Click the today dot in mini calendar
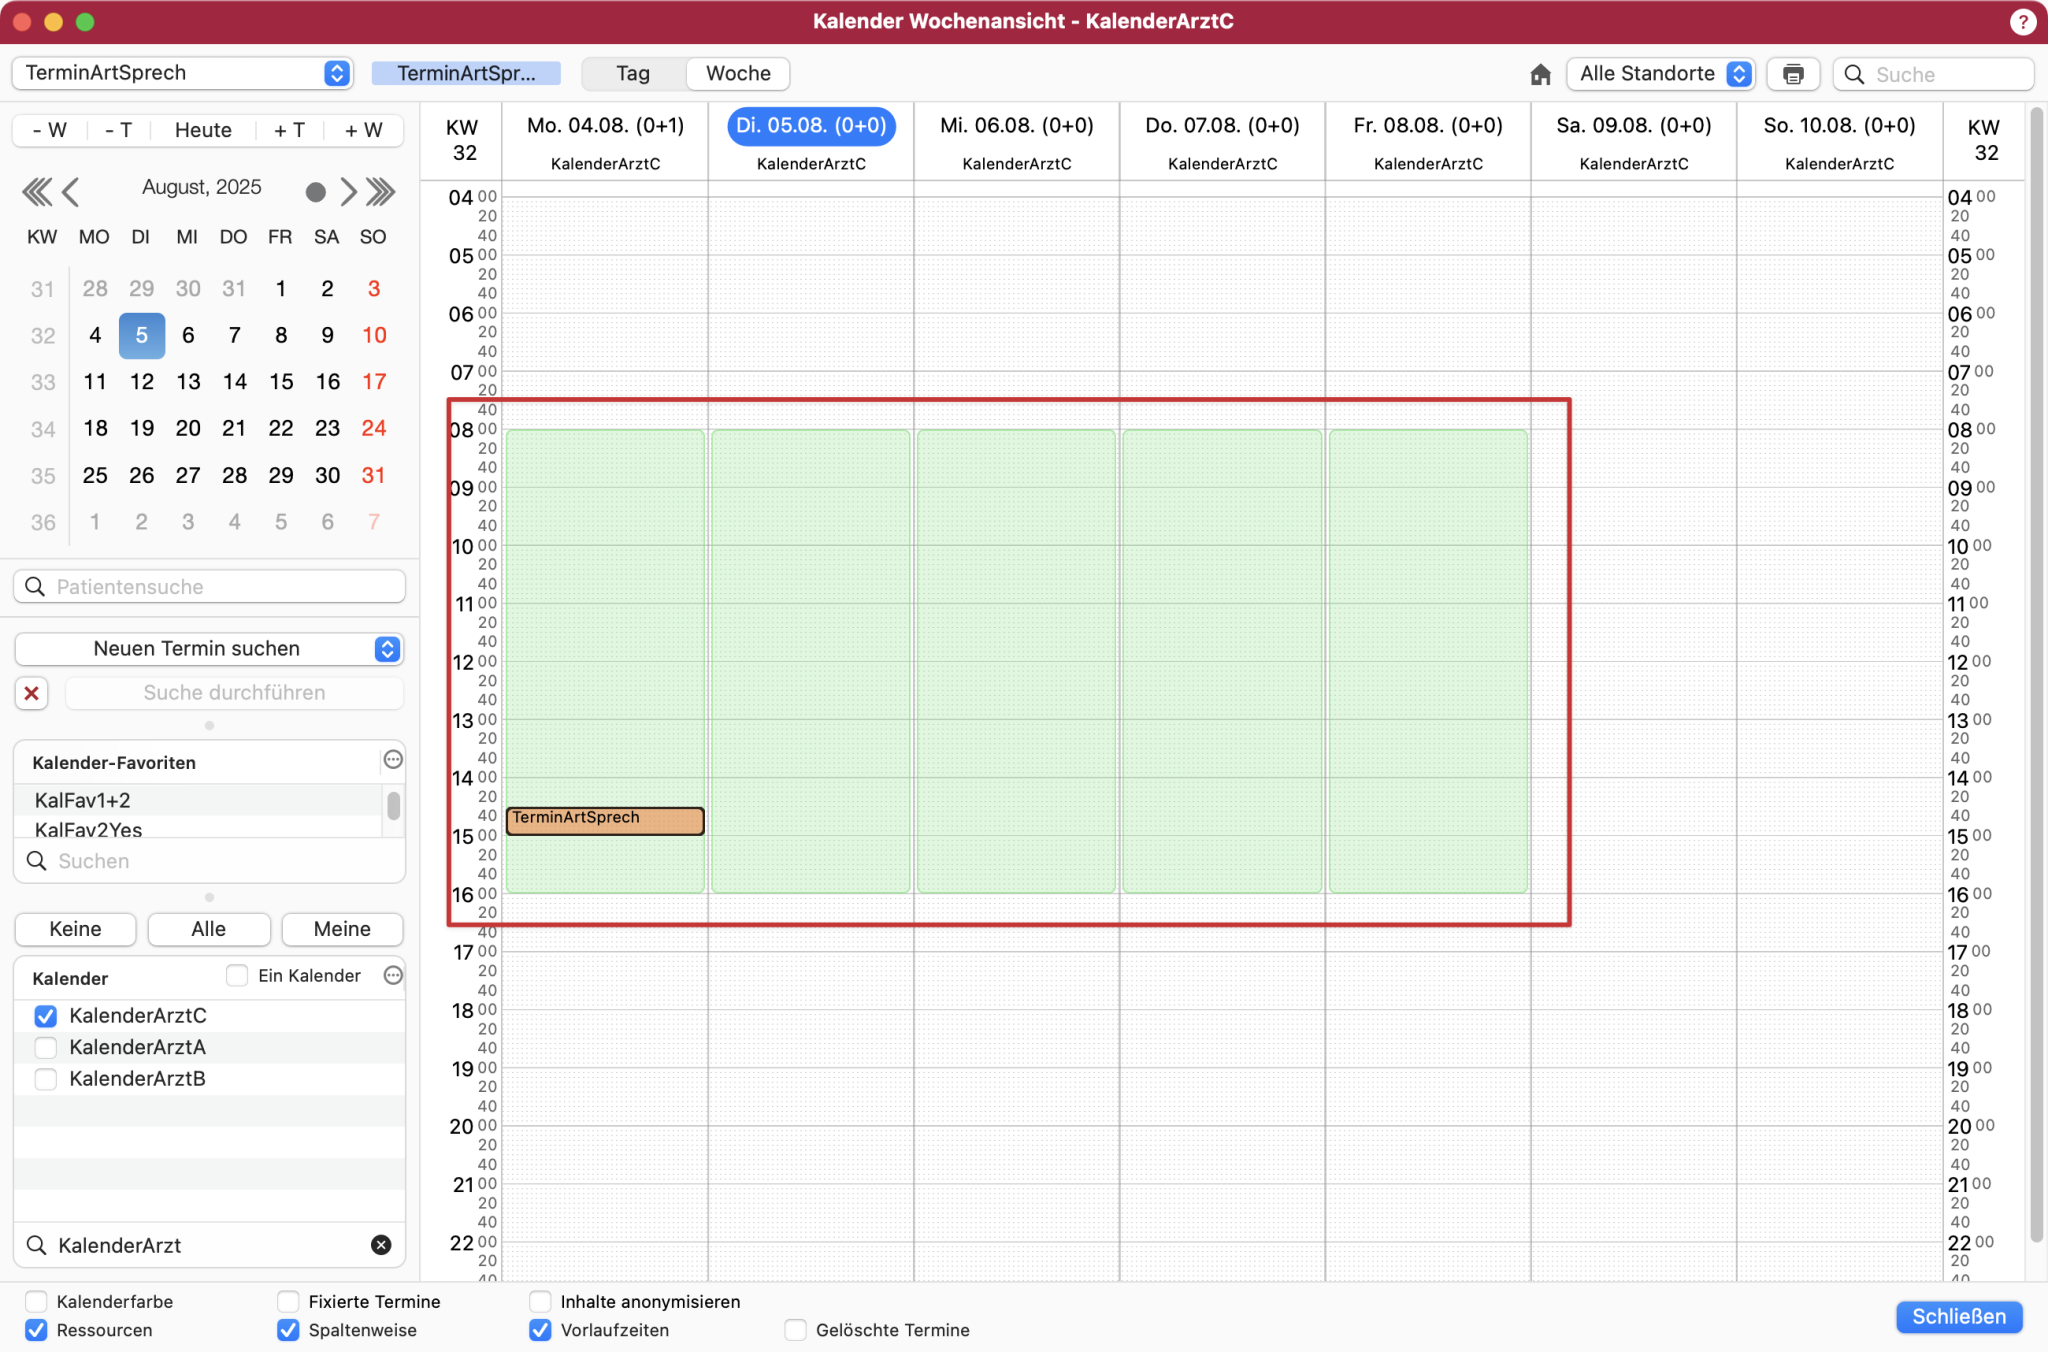The height and width of the screenshot is (1352, 2048). tap(315, 192)
